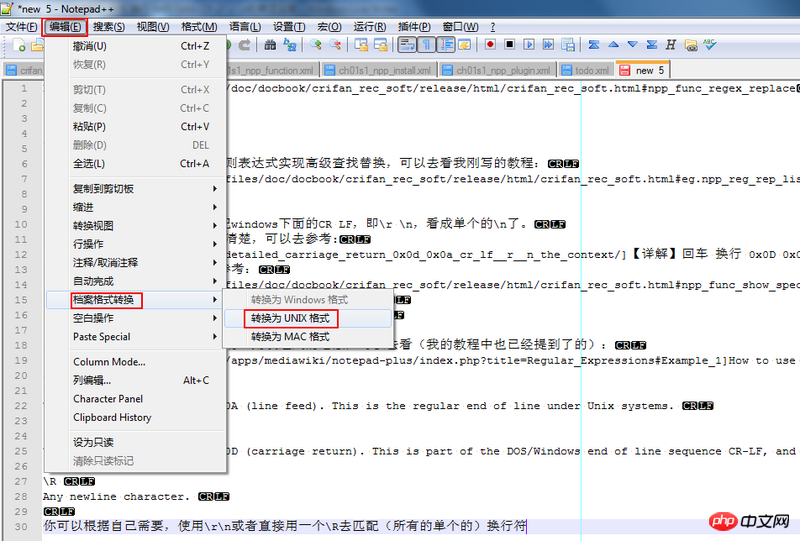
Task: Click save recorded macro icon
Action: (x=568, y=44)
